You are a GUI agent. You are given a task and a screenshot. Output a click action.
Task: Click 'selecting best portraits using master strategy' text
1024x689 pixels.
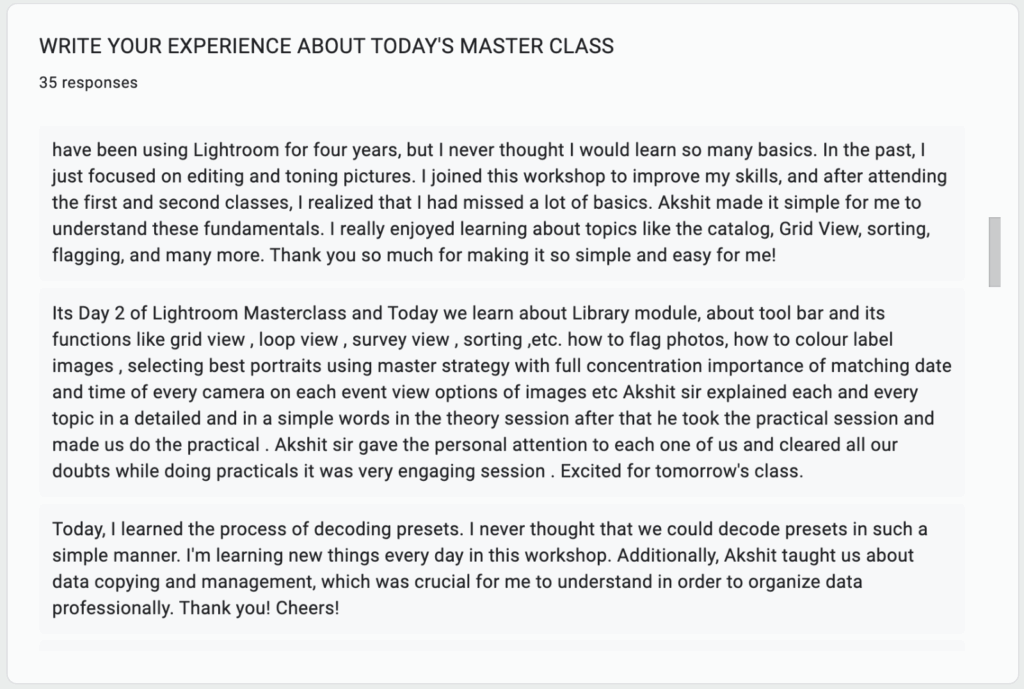[x=318, y=366]
